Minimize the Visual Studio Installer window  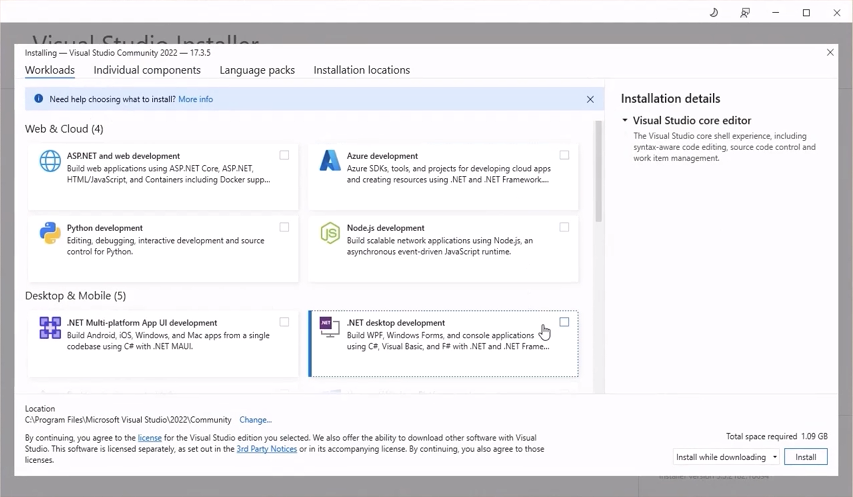(776, 13)
